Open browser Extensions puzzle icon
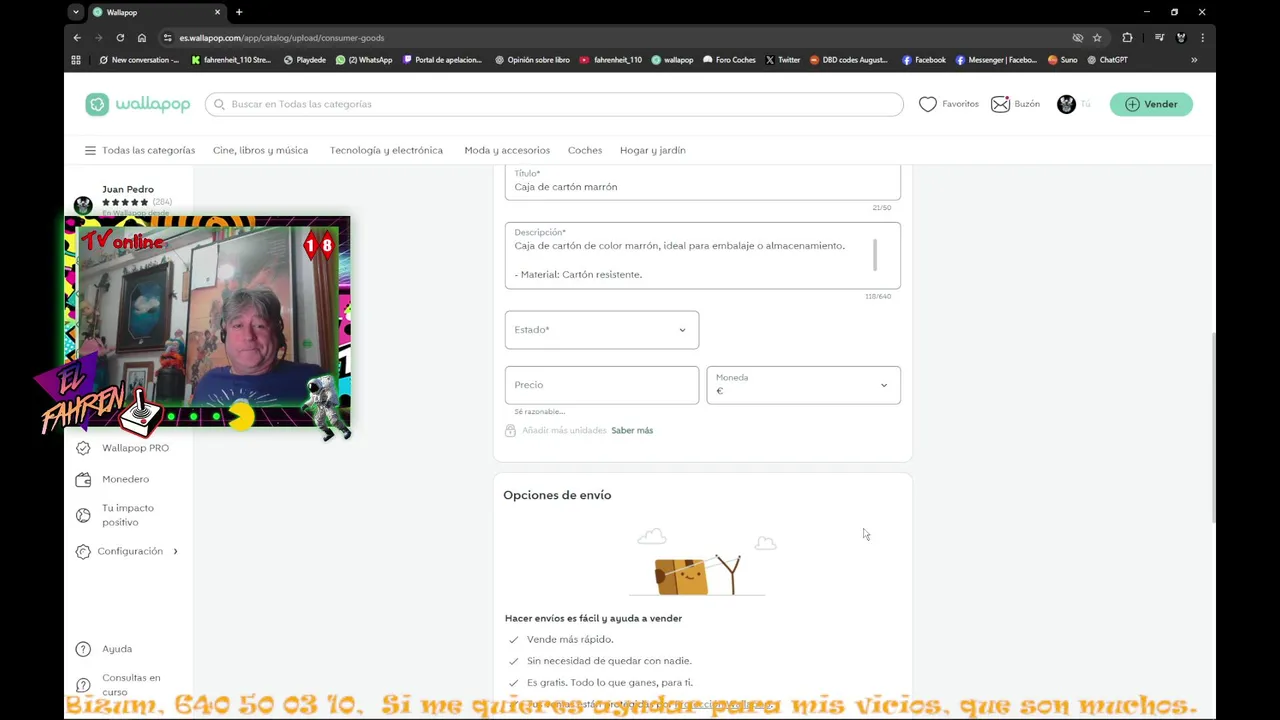This screenshot has height=720, width=1280. (1127, 38)
